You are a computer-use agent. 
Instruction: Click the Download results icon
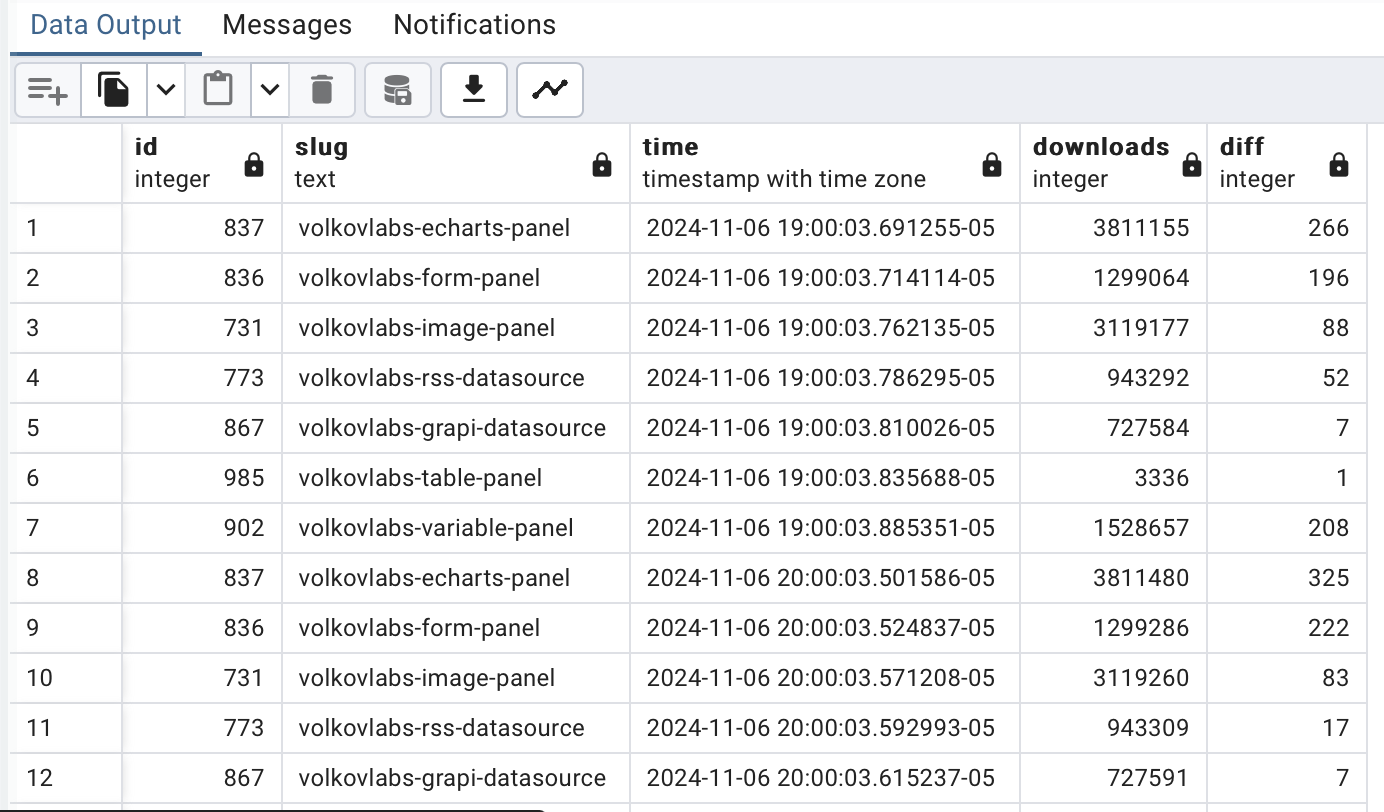(x=474, y=90)
